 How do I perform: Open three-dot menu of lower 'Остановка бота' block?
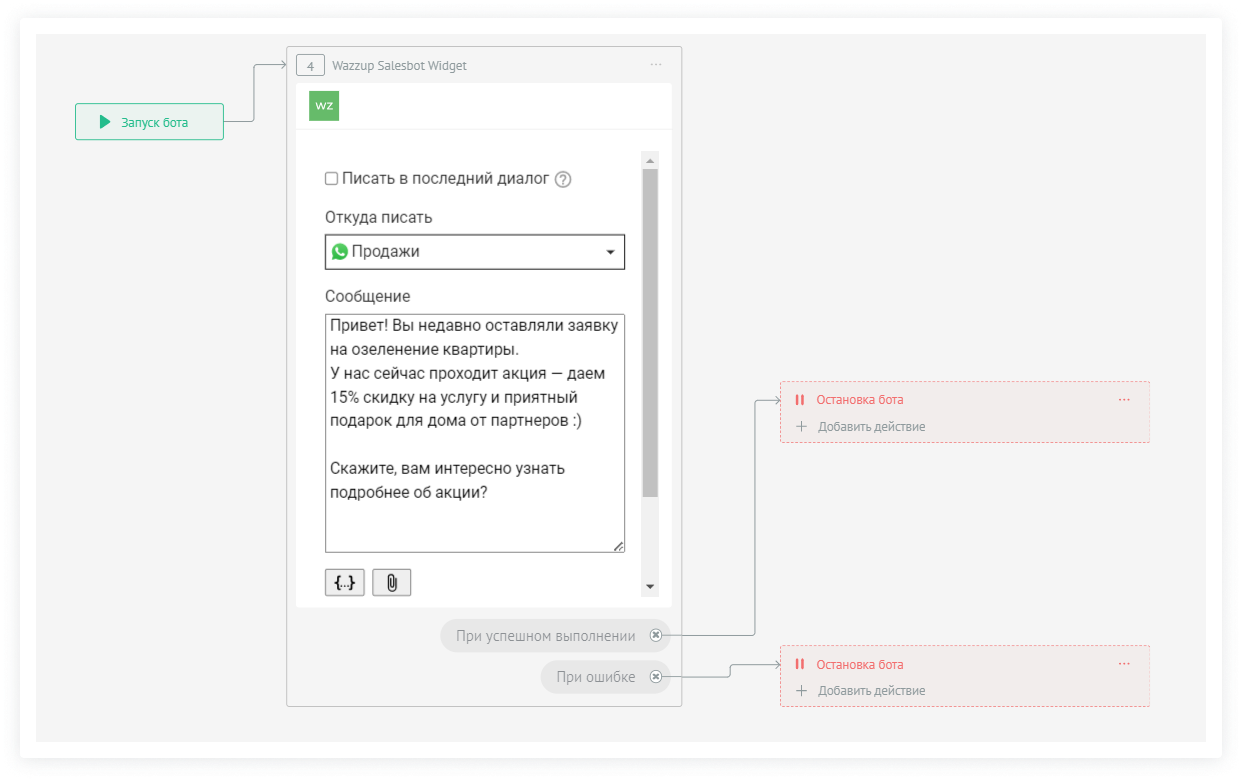[1124, 664]
